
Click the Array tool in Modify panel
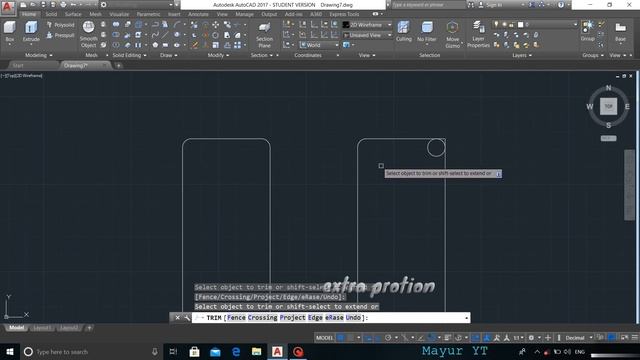pyautogui.click(x=237, y=45)
